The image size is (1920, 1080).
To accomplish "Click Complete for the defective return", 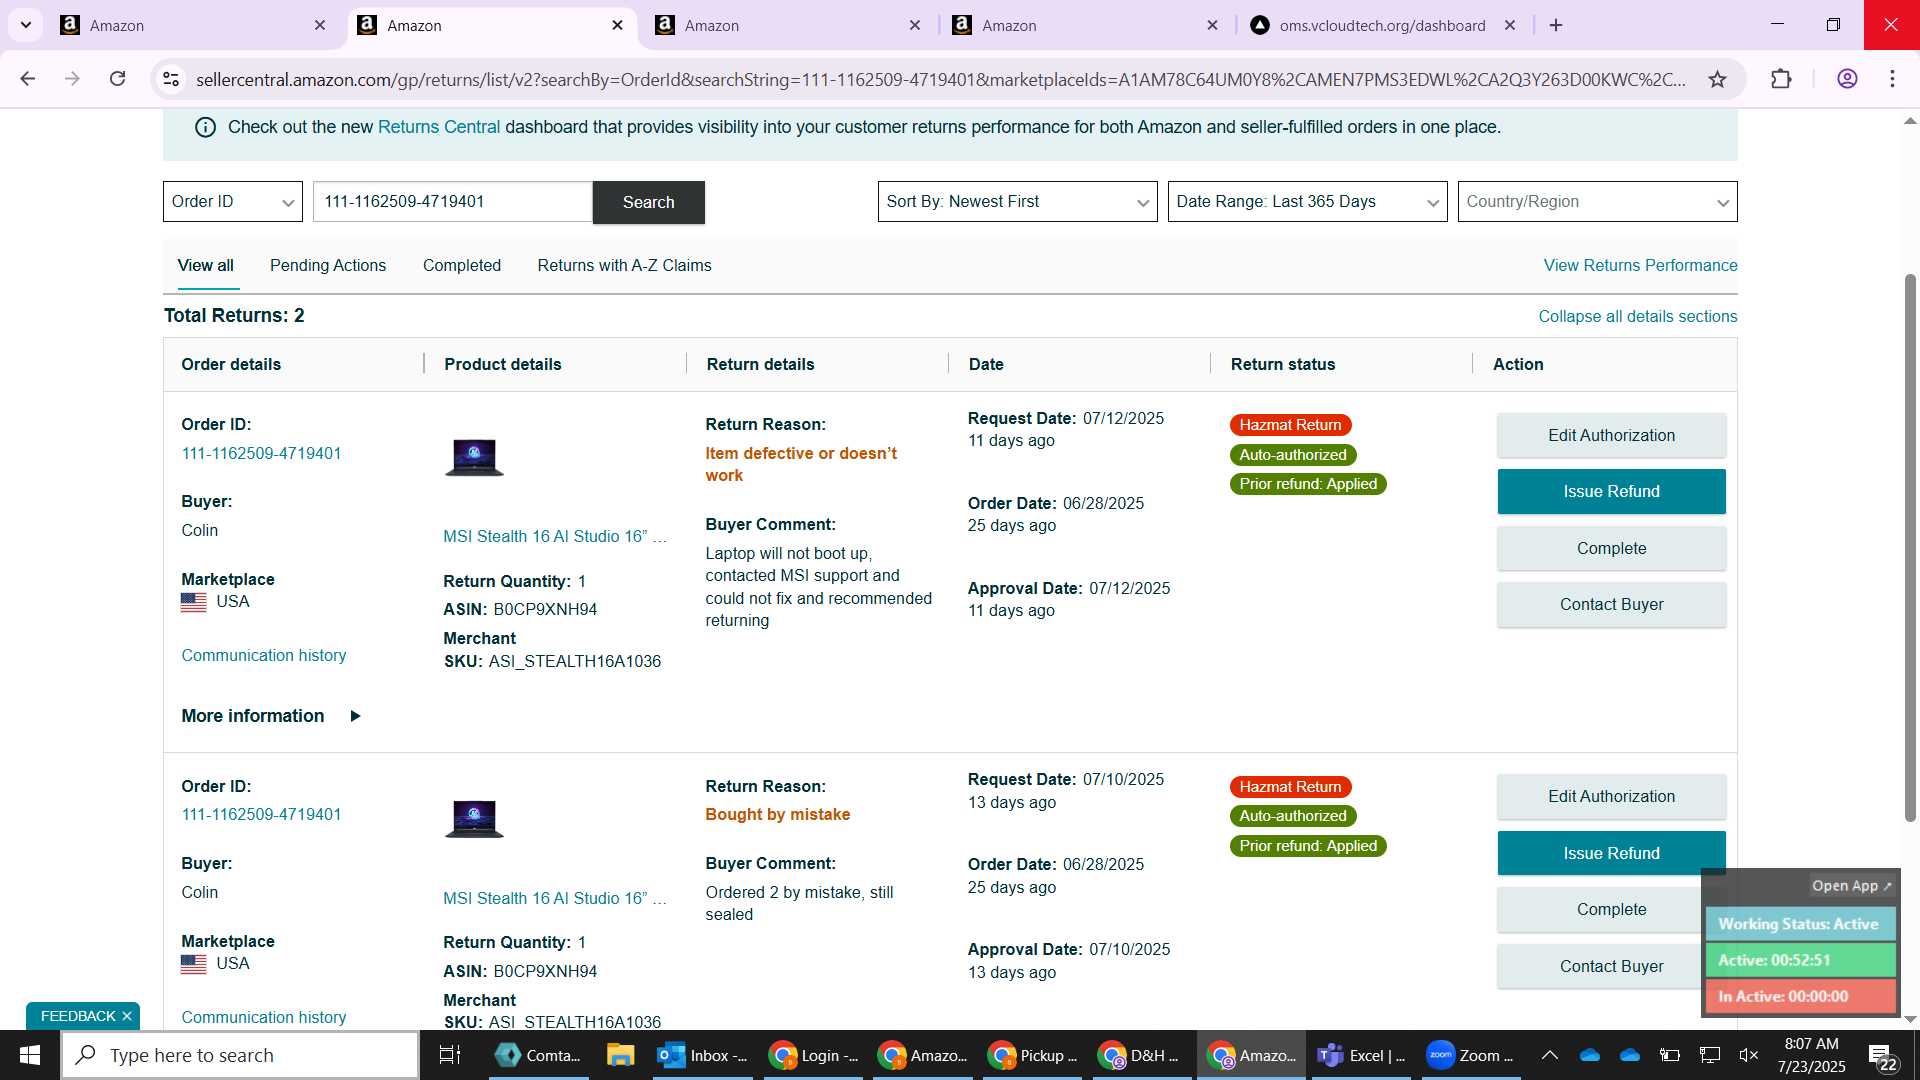I will click(x=1611, y=548).
